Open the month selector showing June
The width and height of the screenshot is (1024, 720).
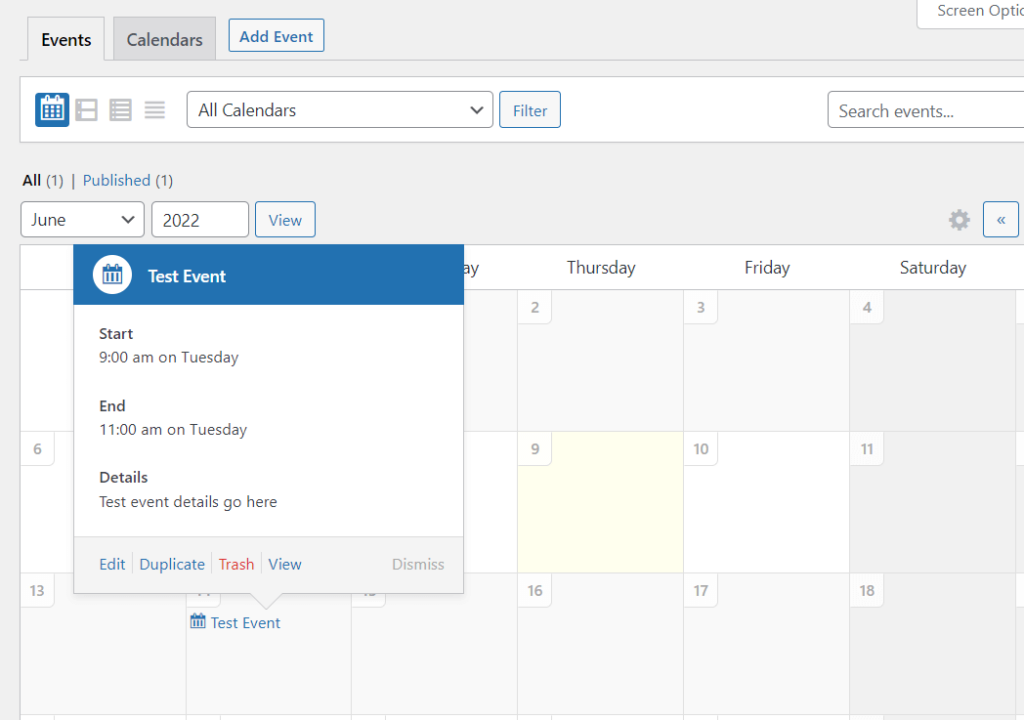82,219
